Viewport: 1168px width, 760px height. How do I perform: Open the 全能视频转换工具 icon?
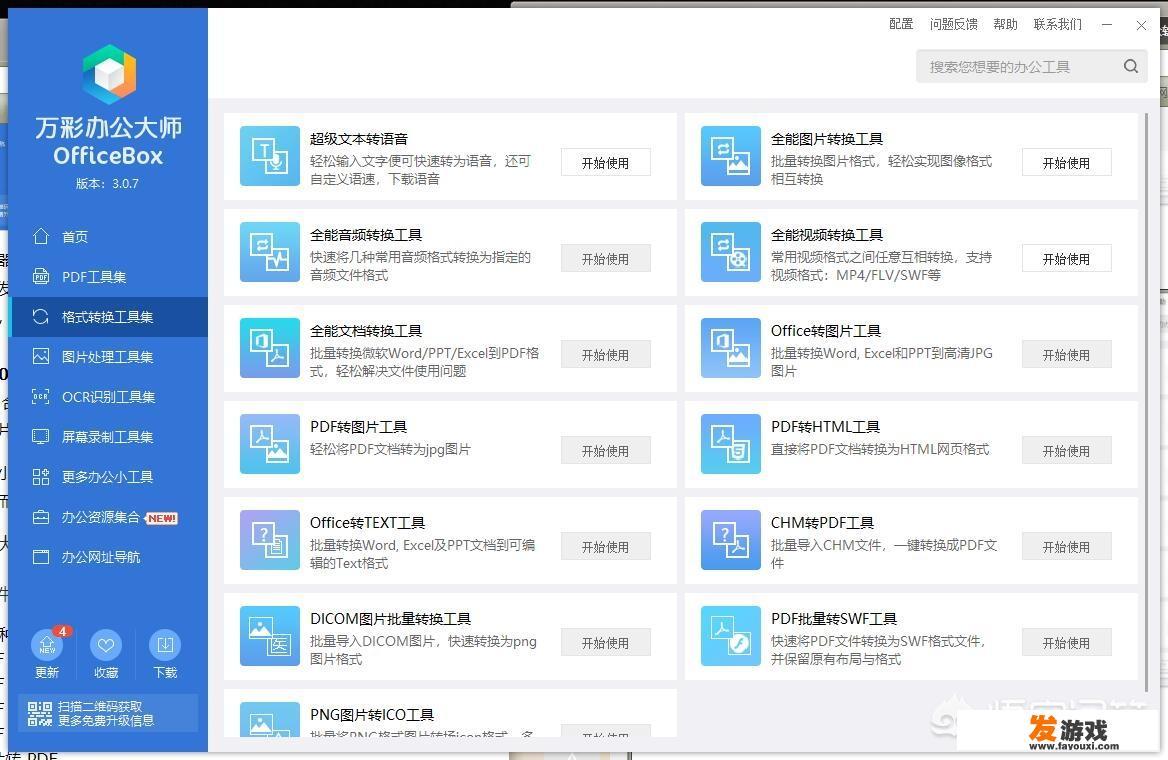click(x=731, y=252)
